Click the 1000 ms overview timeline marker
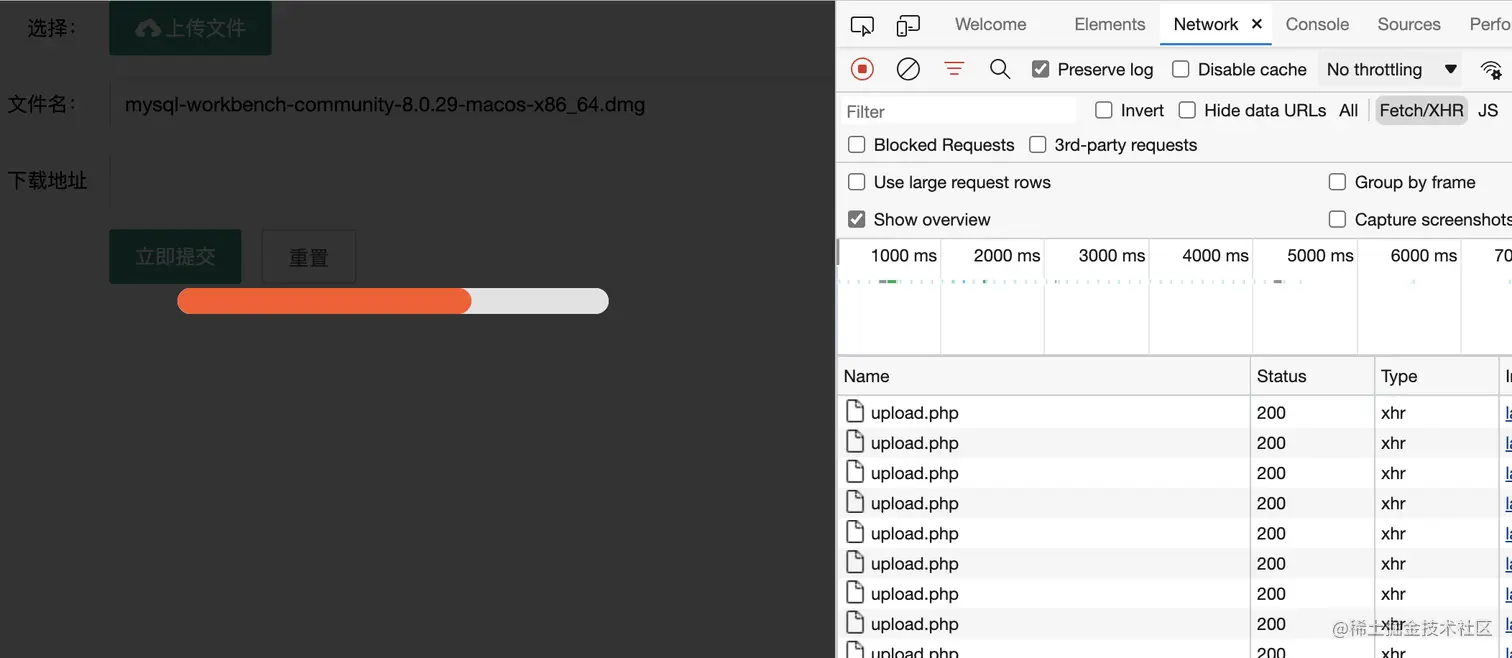Screen dimensions: 1512x658 pos(903,255)
